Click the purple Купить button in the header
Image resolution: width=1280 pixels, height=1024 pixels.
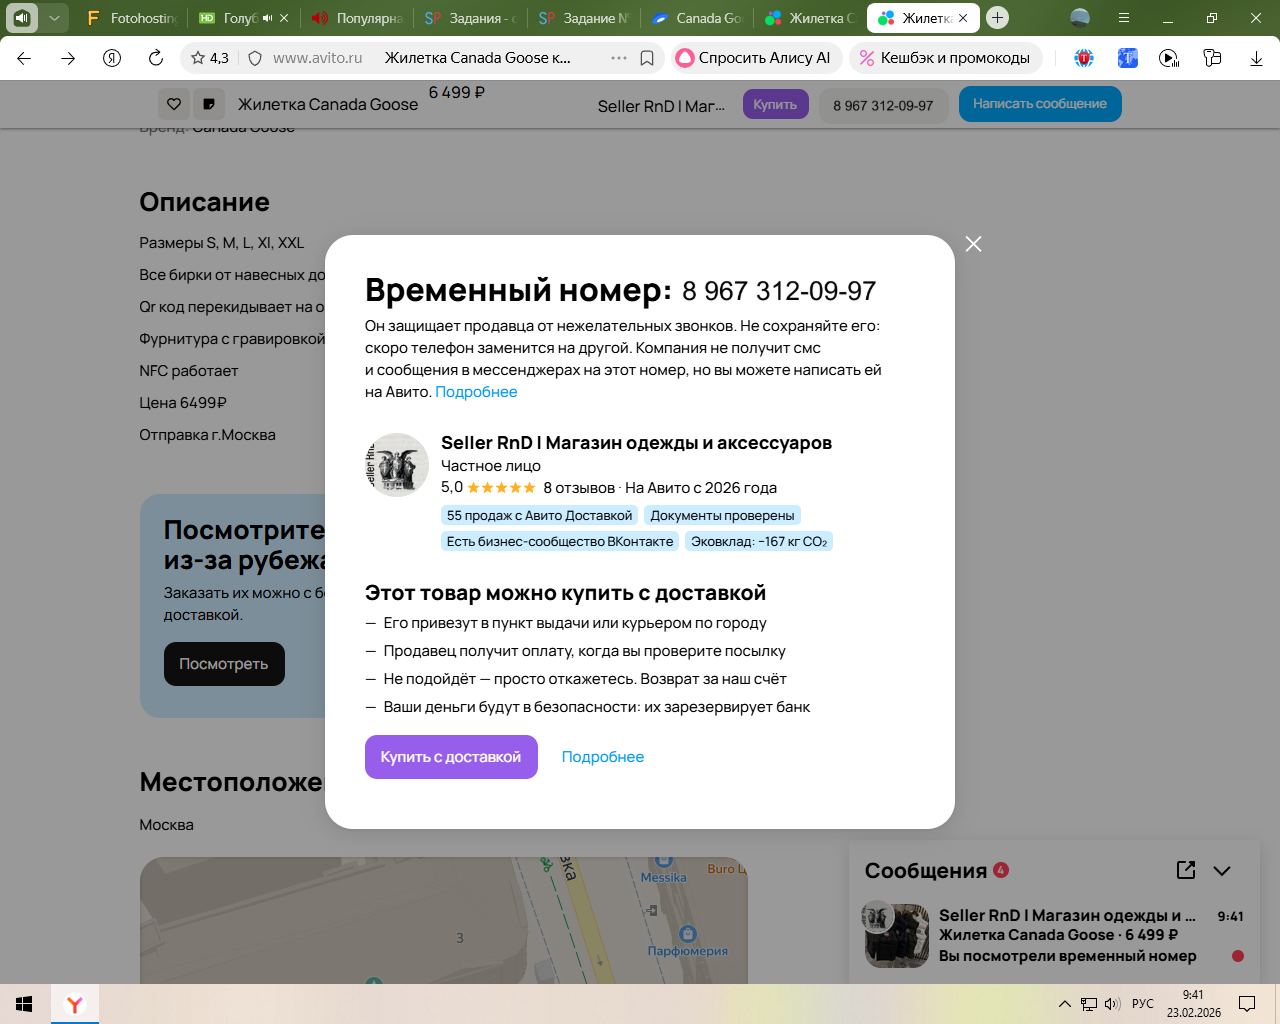coord(775,104)
